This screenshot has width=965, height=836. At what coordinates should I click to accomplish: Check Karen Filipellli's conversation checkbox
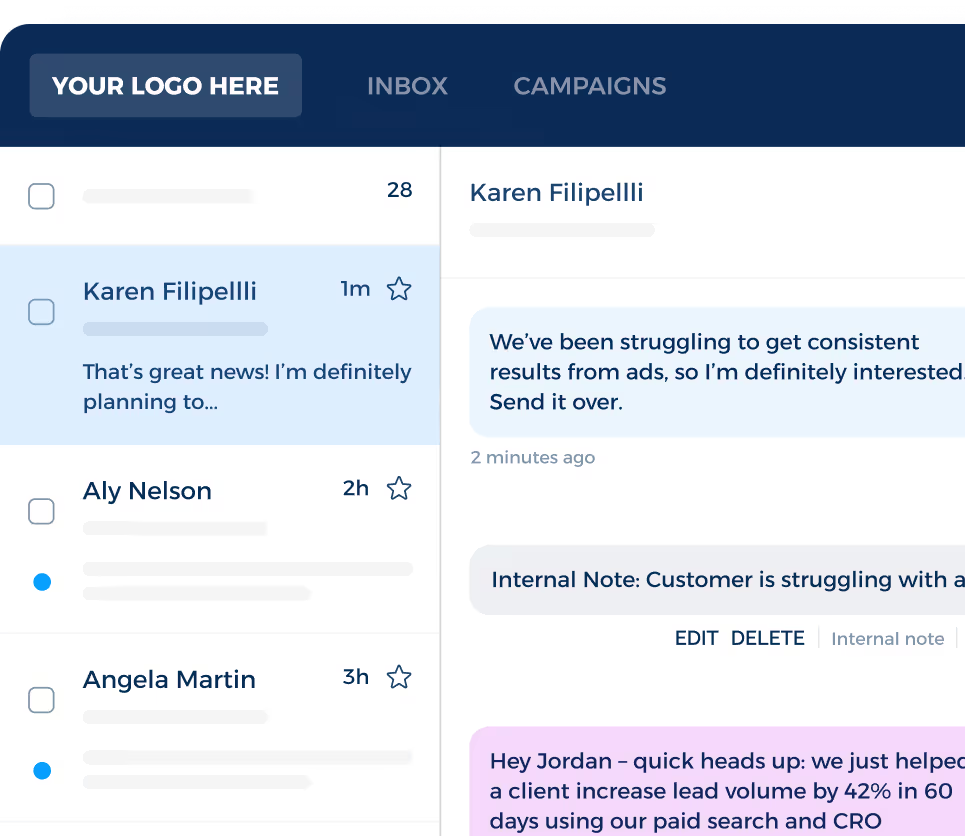click(x=41, y=312)
